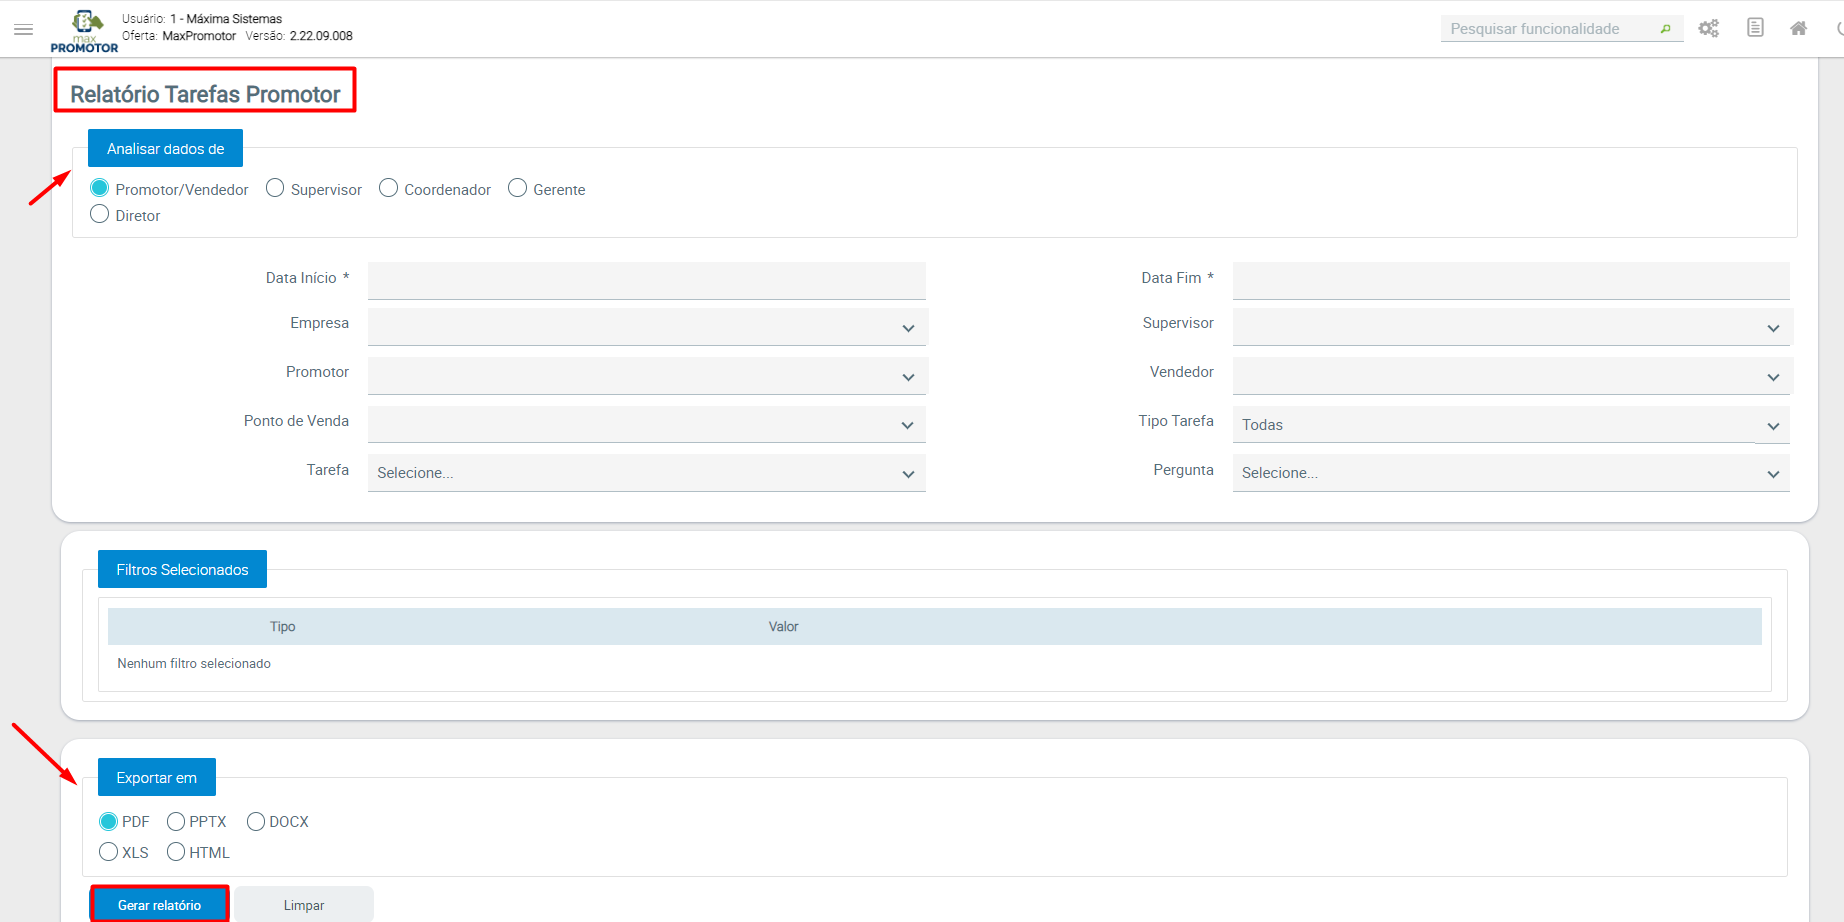The width and height of the screenshot is (1844, 922).
Task: Click the Exportar em section header
Action: (x=157, y=777)
